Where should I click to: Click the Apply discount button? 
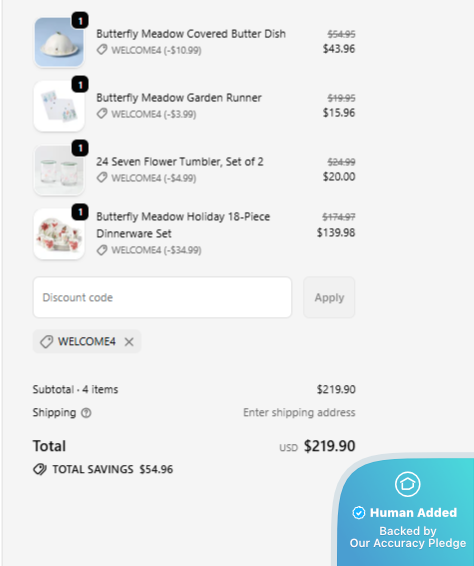329,297
